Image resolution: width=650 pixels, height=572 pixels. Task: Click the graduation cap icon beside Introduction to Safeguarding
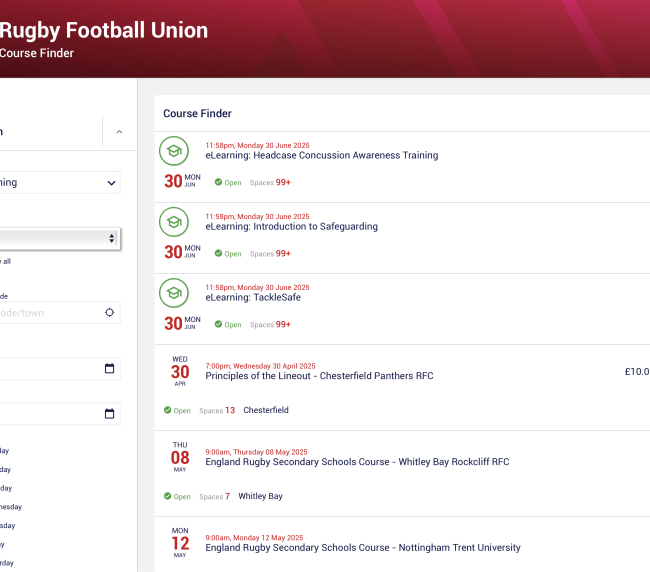[174, 222]
